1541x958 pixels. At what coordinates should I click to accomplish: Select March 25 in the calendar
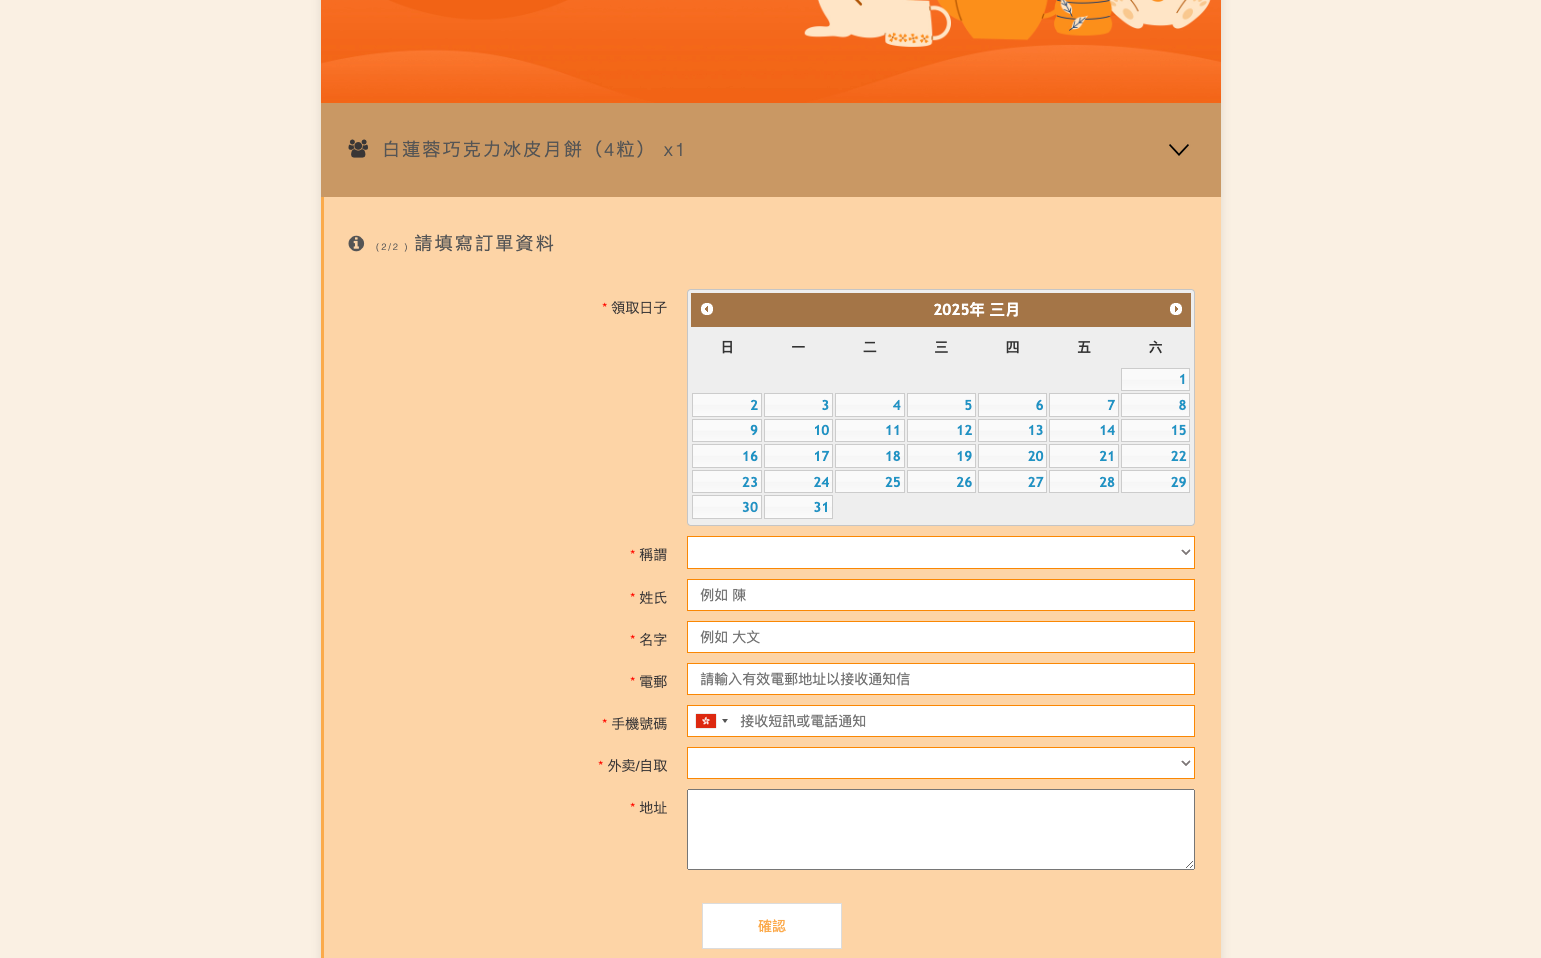point(870,482)
